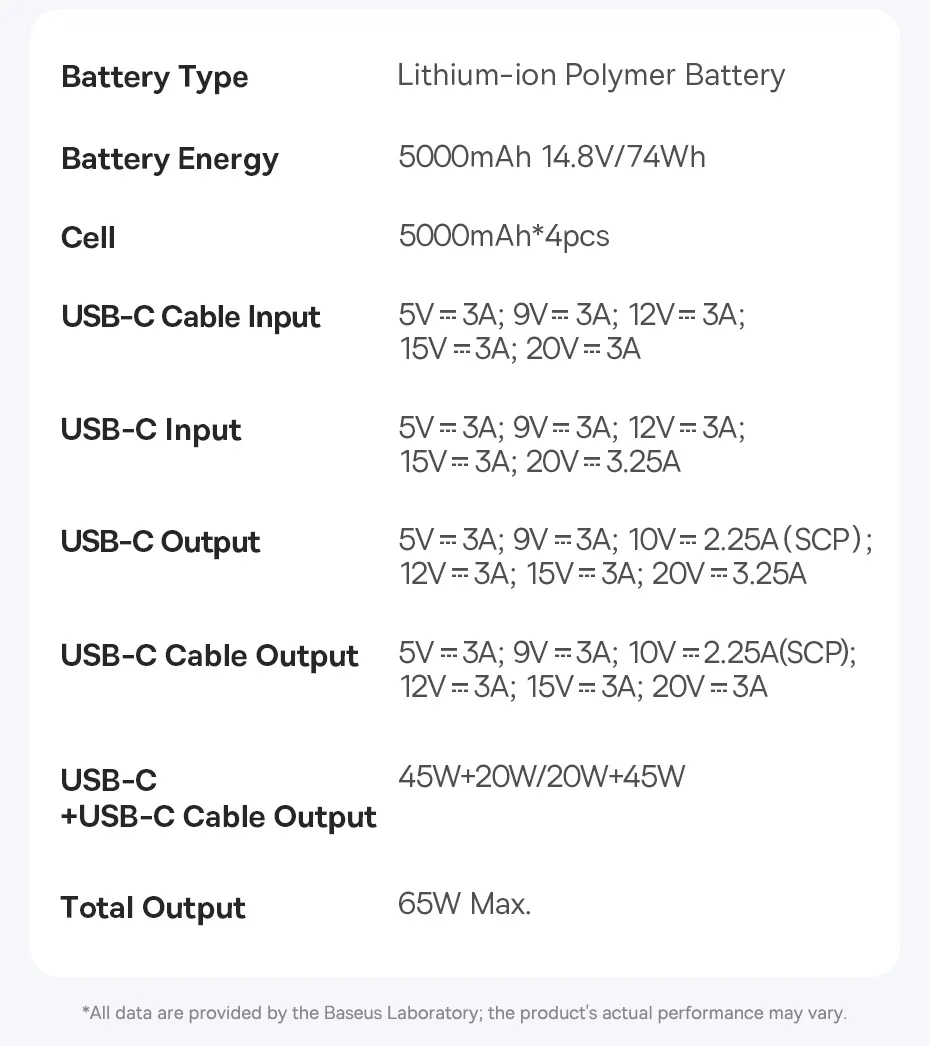Click the 'USB-C Cable Output' label
The width and height of the screenshot is (930, 1046).
click(209, 656)
